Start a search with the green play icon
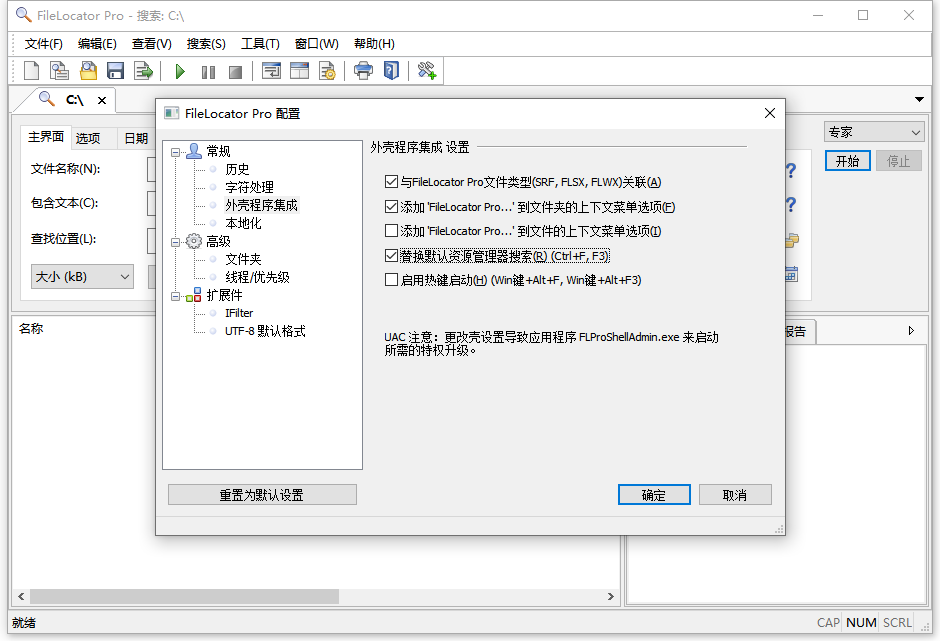The width and height of the screenshot is (940, 641). [181, 71]
